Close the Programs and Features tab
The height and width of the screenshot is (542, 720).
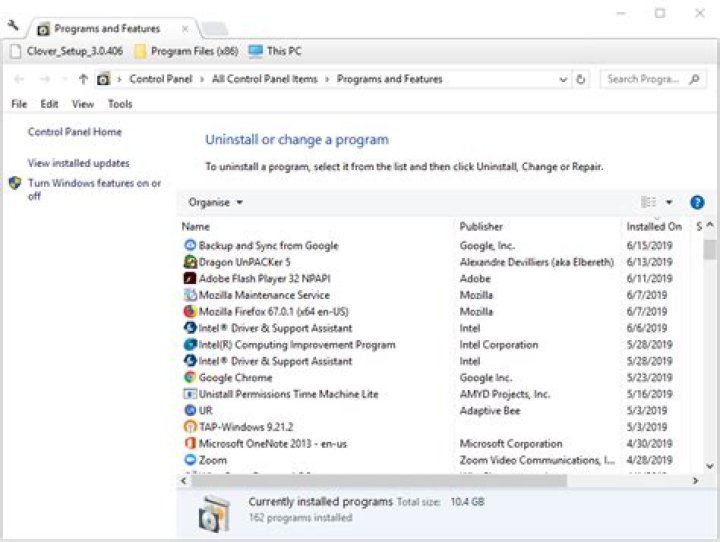(185, 29)
